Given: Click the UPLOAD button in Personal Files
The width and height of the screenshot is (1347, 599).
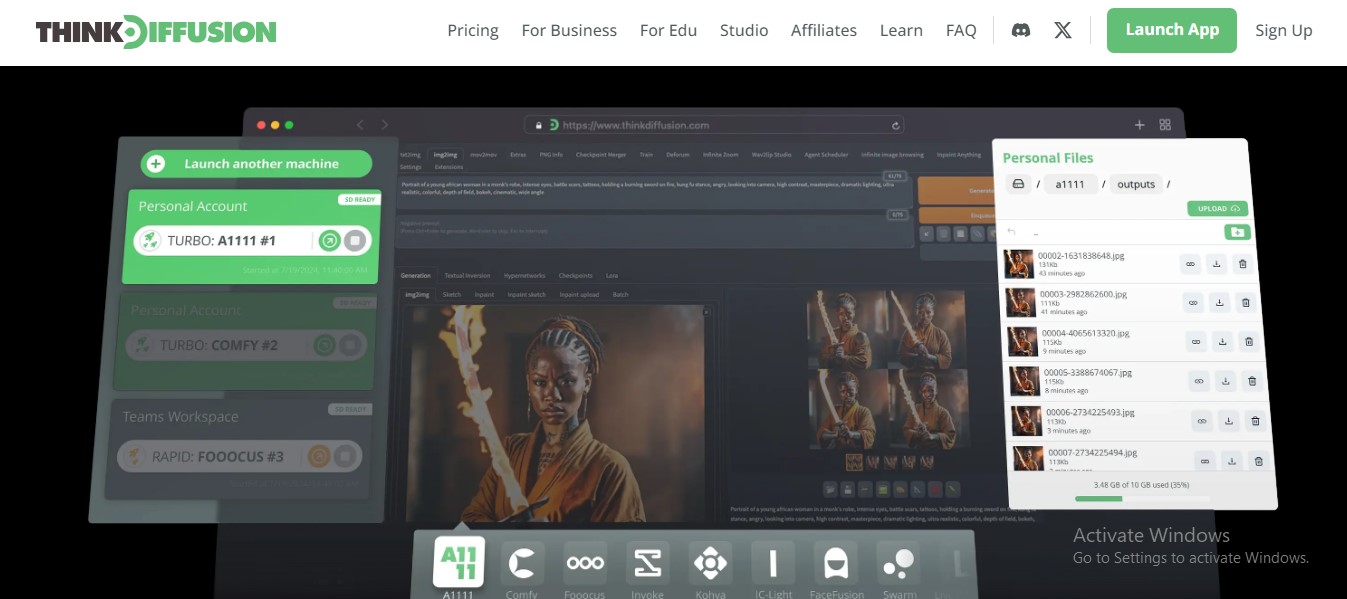Looking at the screenshot, I should (1218, 208).
